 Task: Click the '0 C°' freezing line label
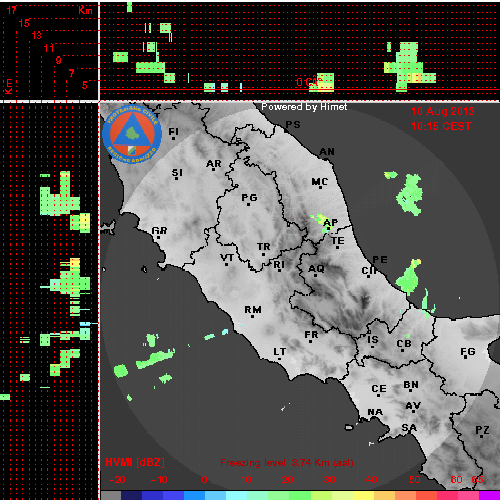pyautogui.click(x=308, y=82)
